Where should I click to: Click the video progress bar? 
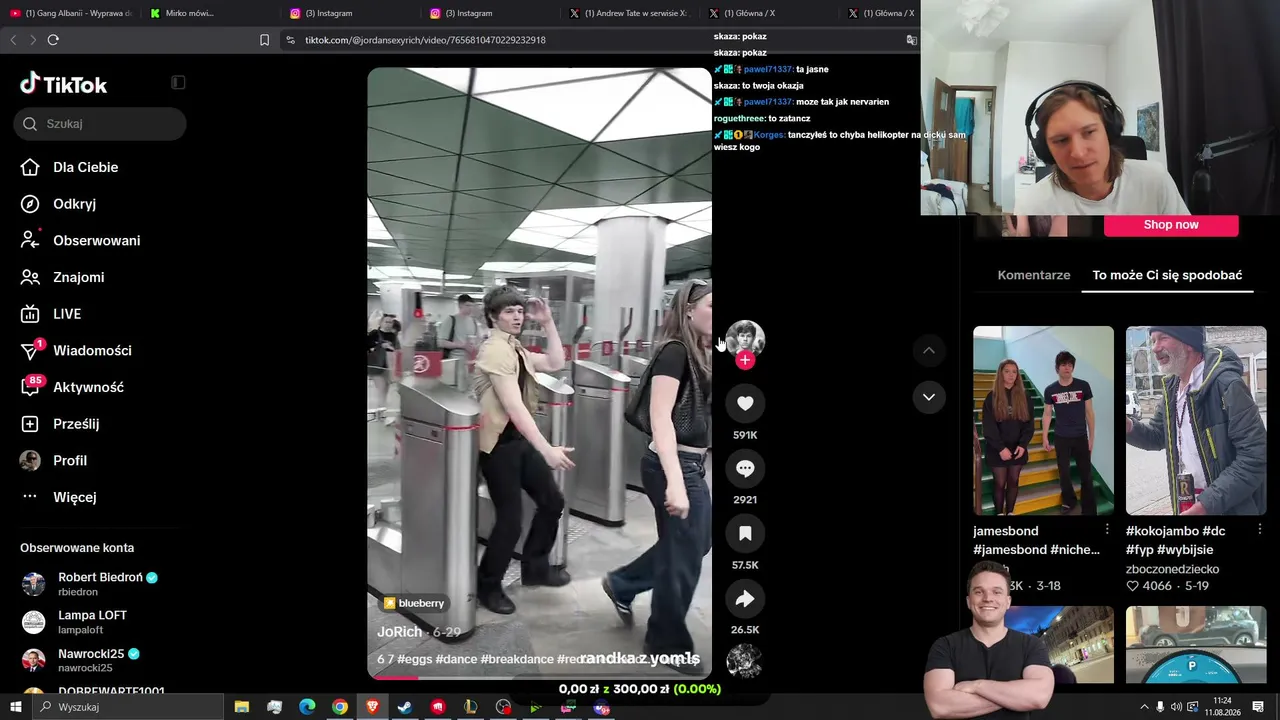pyautogui.click(x=539, y=677)
